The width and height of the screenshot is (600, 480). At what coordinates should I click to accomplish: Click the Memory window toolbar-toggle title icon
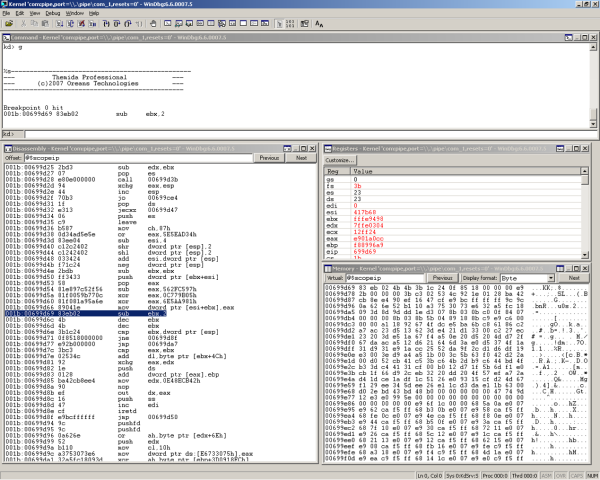560,268
